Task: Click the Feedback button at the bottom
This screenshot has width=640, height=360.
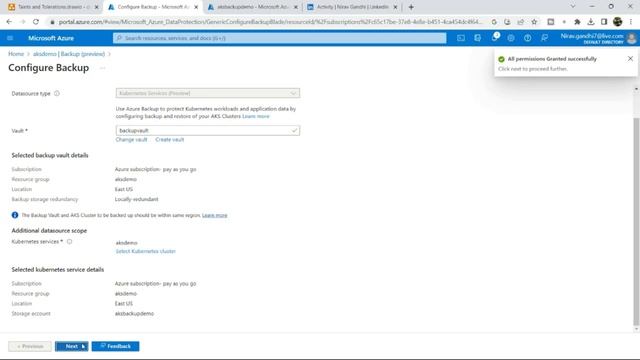Action: click(116, 346)
